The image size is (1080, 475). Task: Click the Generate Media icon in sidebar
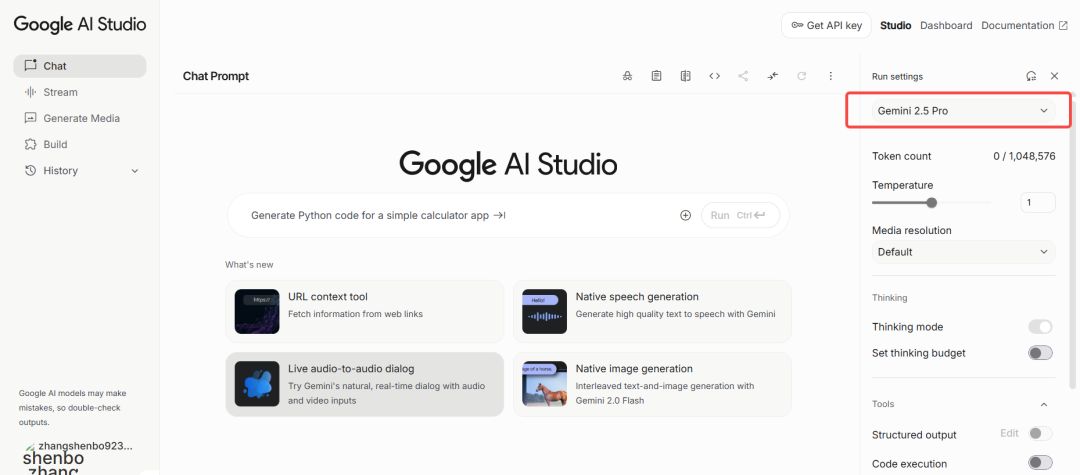point(30,118)
